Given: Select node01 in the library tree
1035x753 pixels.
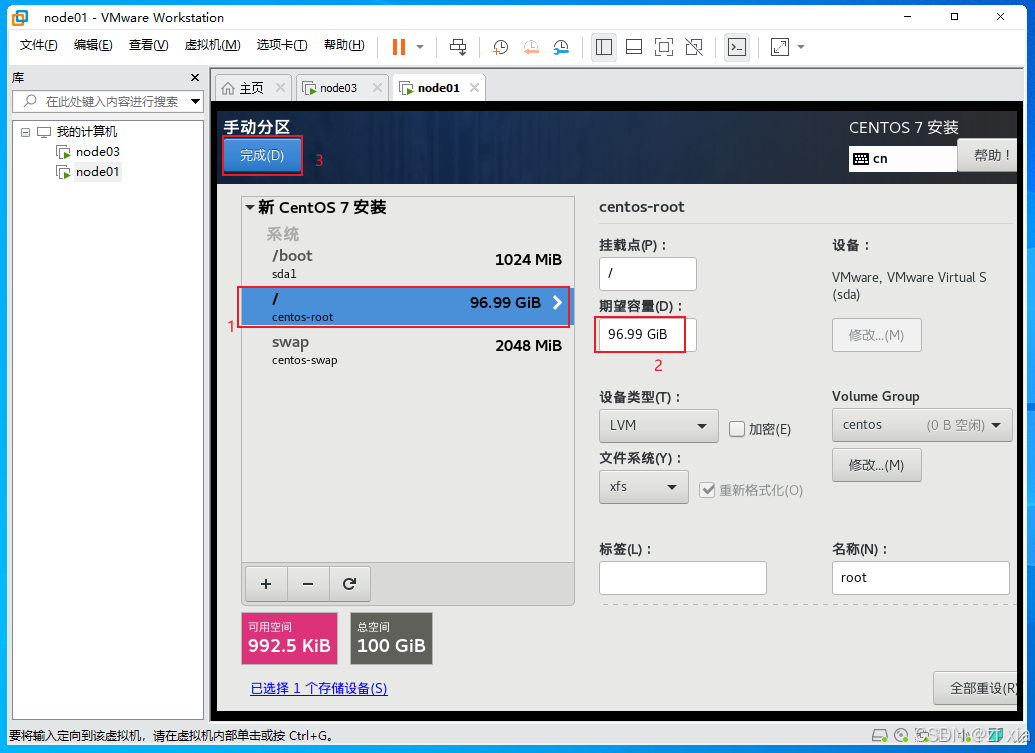Looking at the screenshot, I should pyautogui.click(x=88, y=172).
